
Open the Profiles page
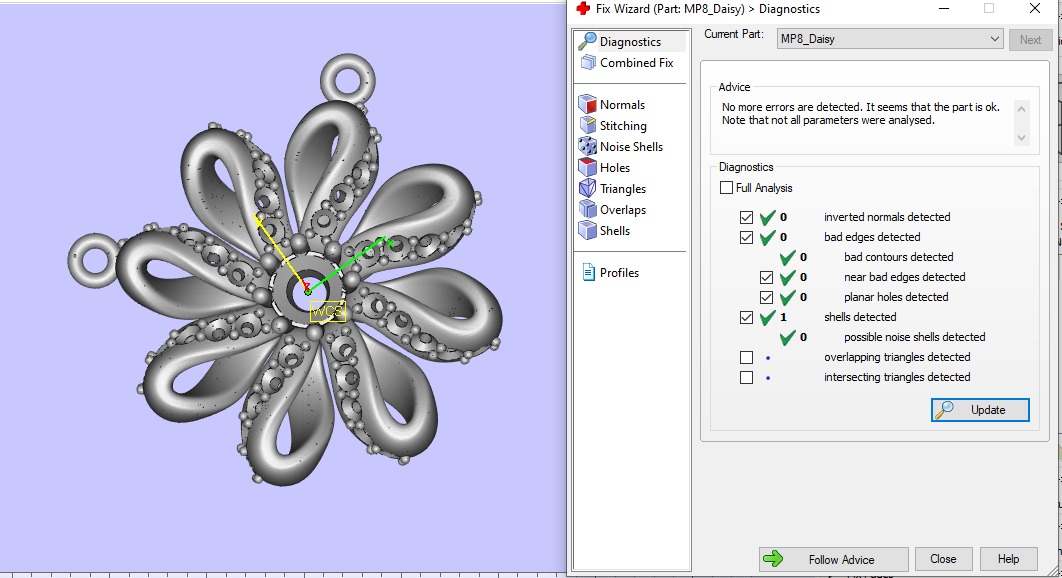[x=619, y=272]
